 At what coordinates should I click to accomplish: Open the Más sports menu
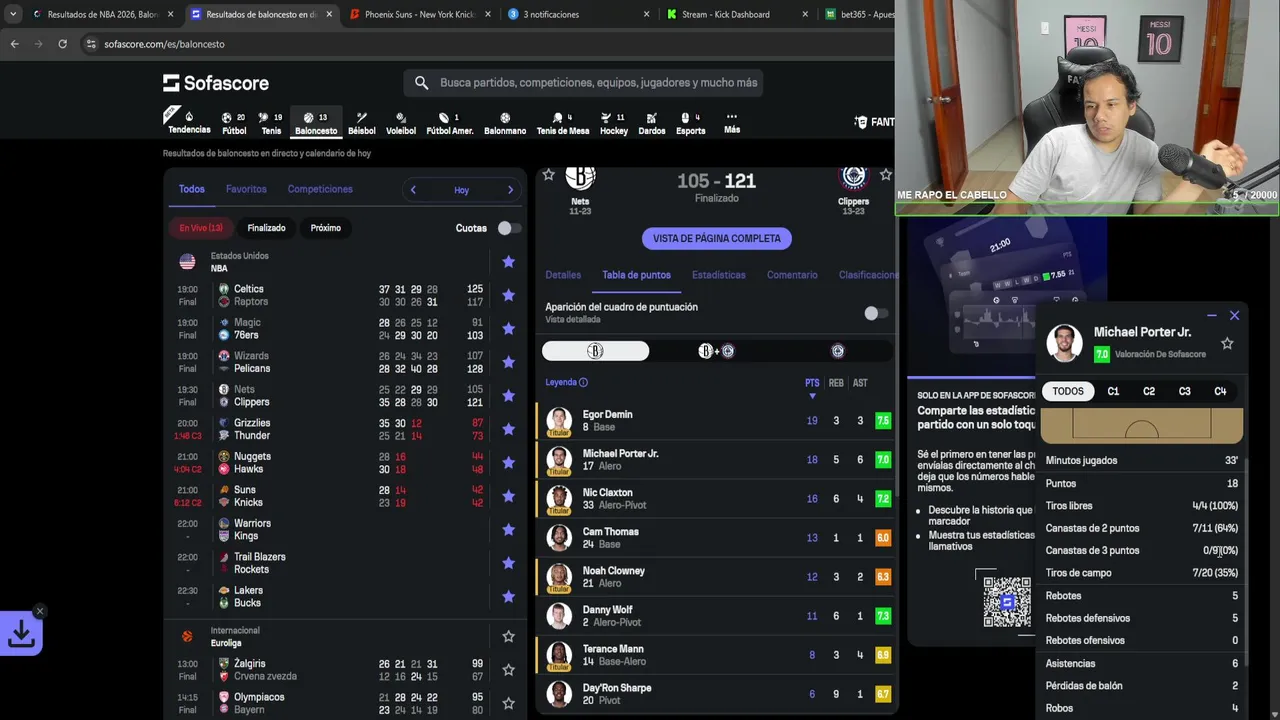[x=732, y=123]
